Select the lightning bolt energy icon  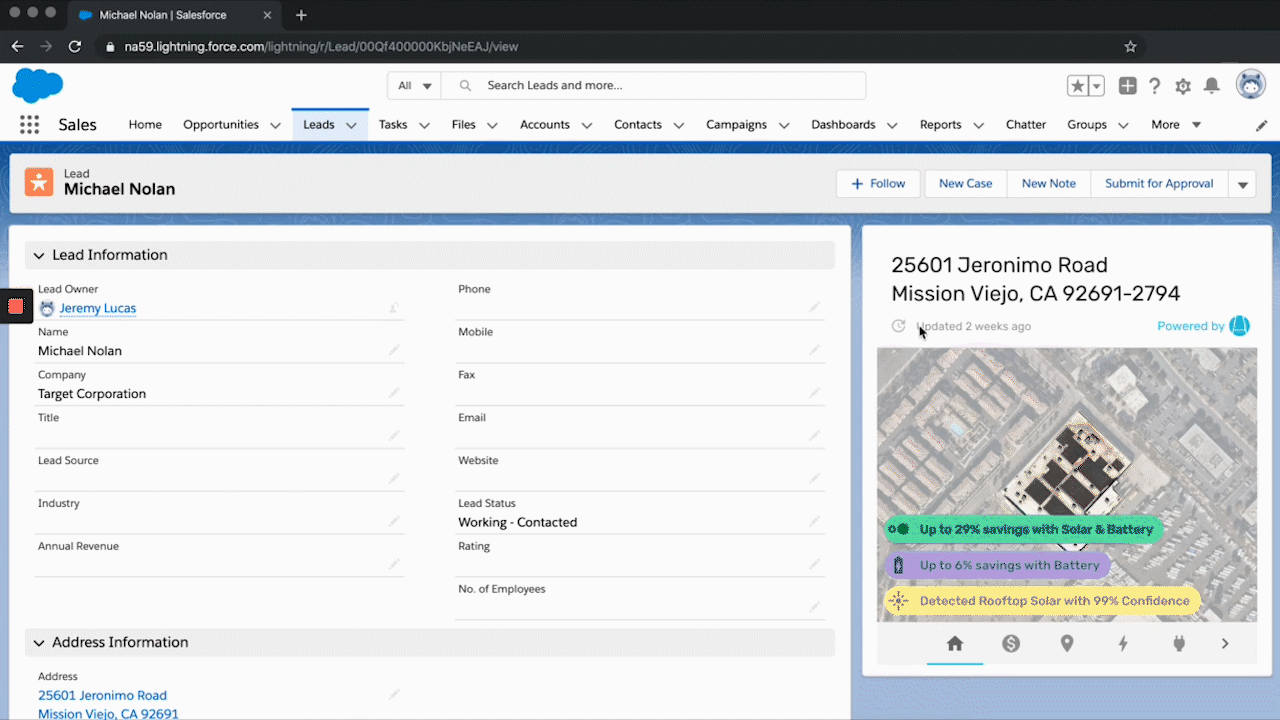click(x=1123, y=644)
